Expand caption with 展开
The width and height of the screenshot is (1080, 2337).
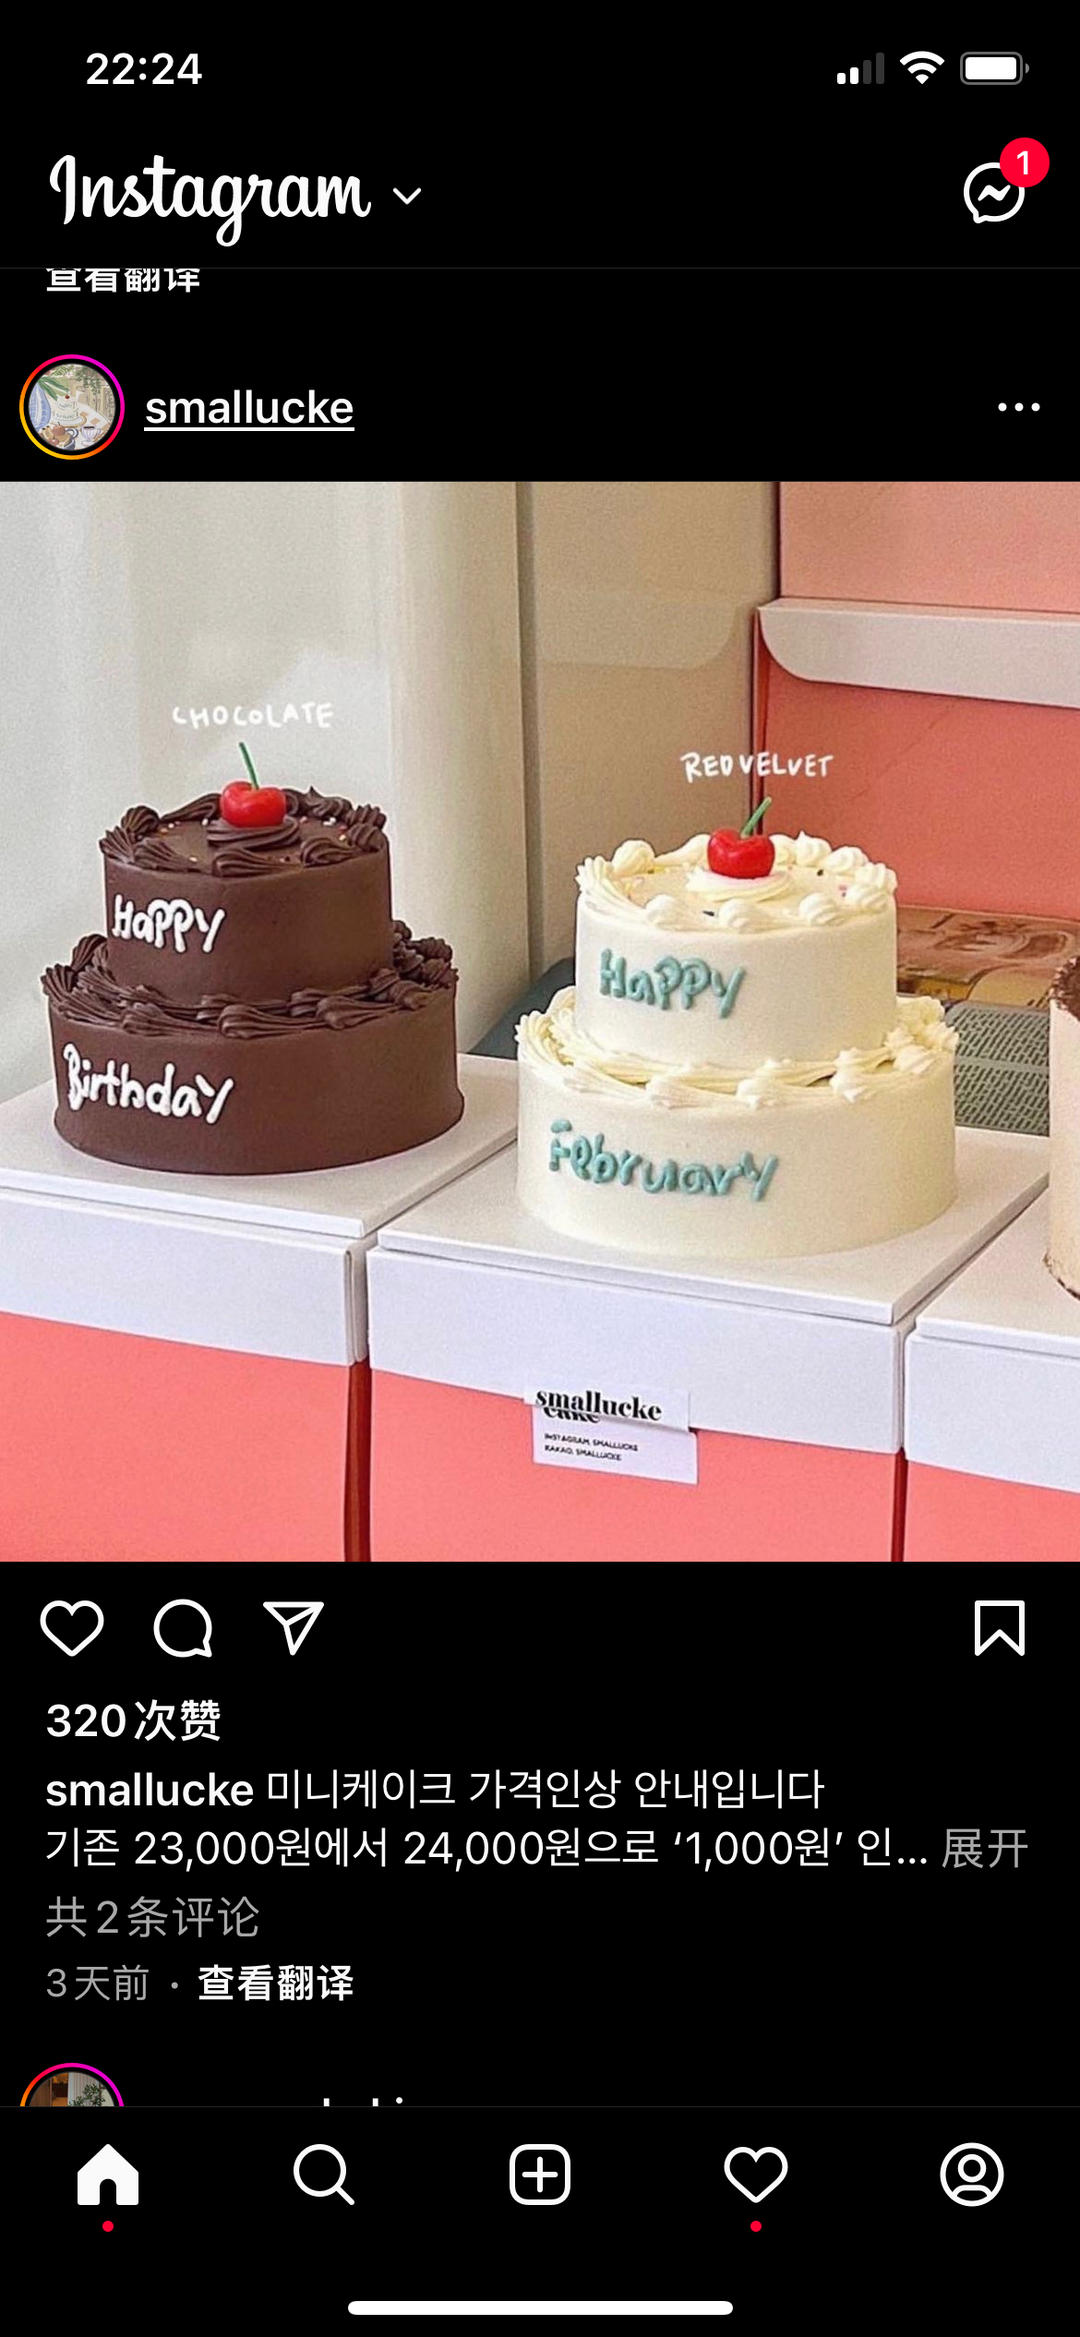point(985,1849)
